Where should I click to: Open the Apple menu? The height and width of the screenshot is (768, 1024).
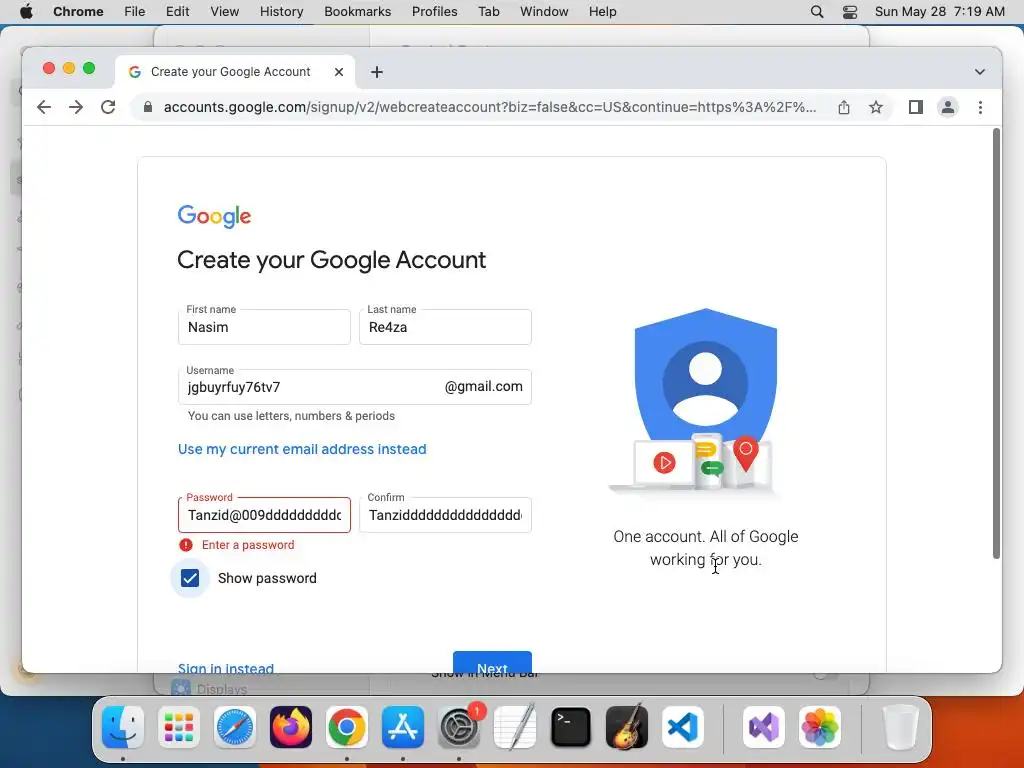(x=26, y=12)
